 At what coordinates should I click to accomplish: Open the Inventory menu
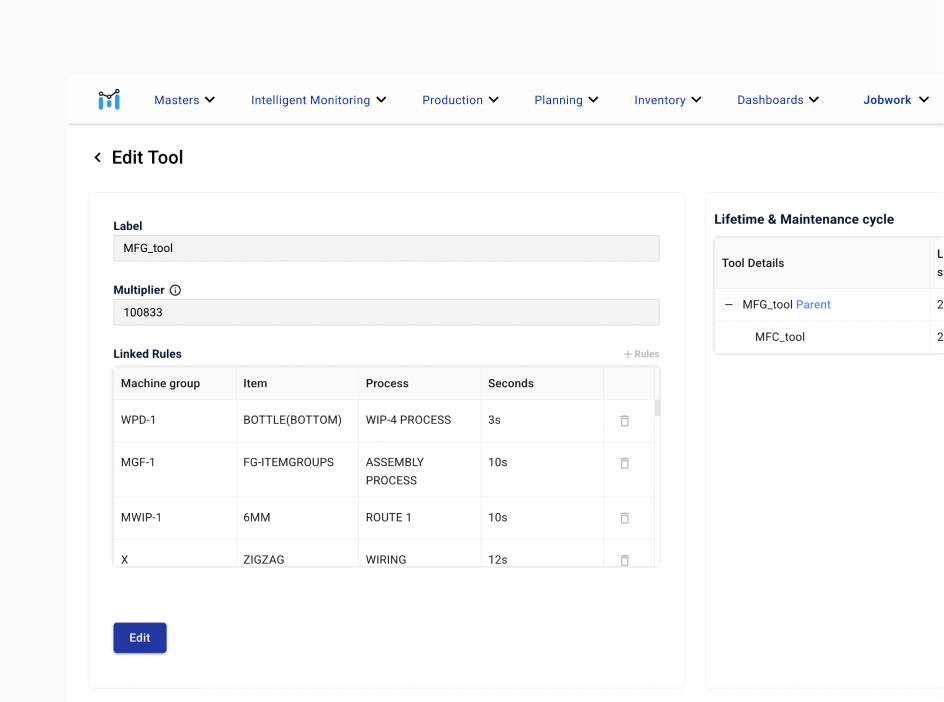pos(668,100)
